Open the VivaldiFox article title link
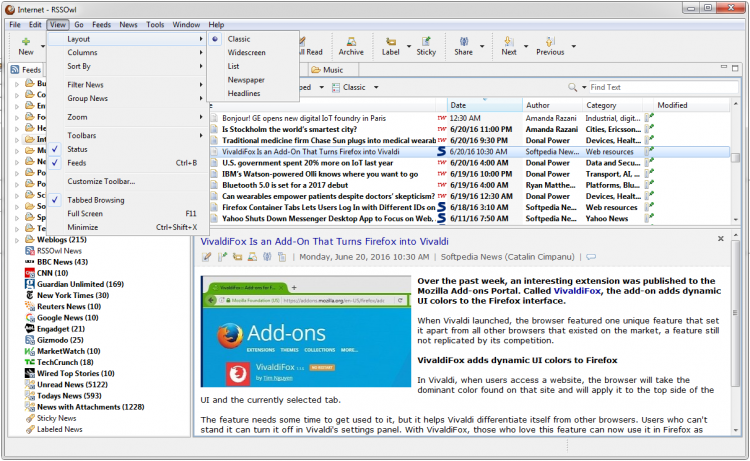The width and height of the screenshot is (750, 461). tap(324, 241)
